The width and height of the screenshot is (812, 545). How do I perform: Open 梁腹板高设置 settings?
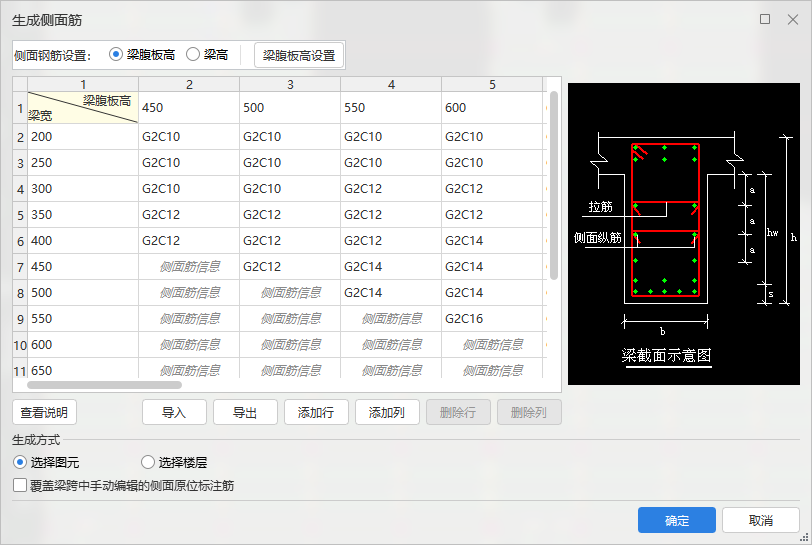click(299, 56)
